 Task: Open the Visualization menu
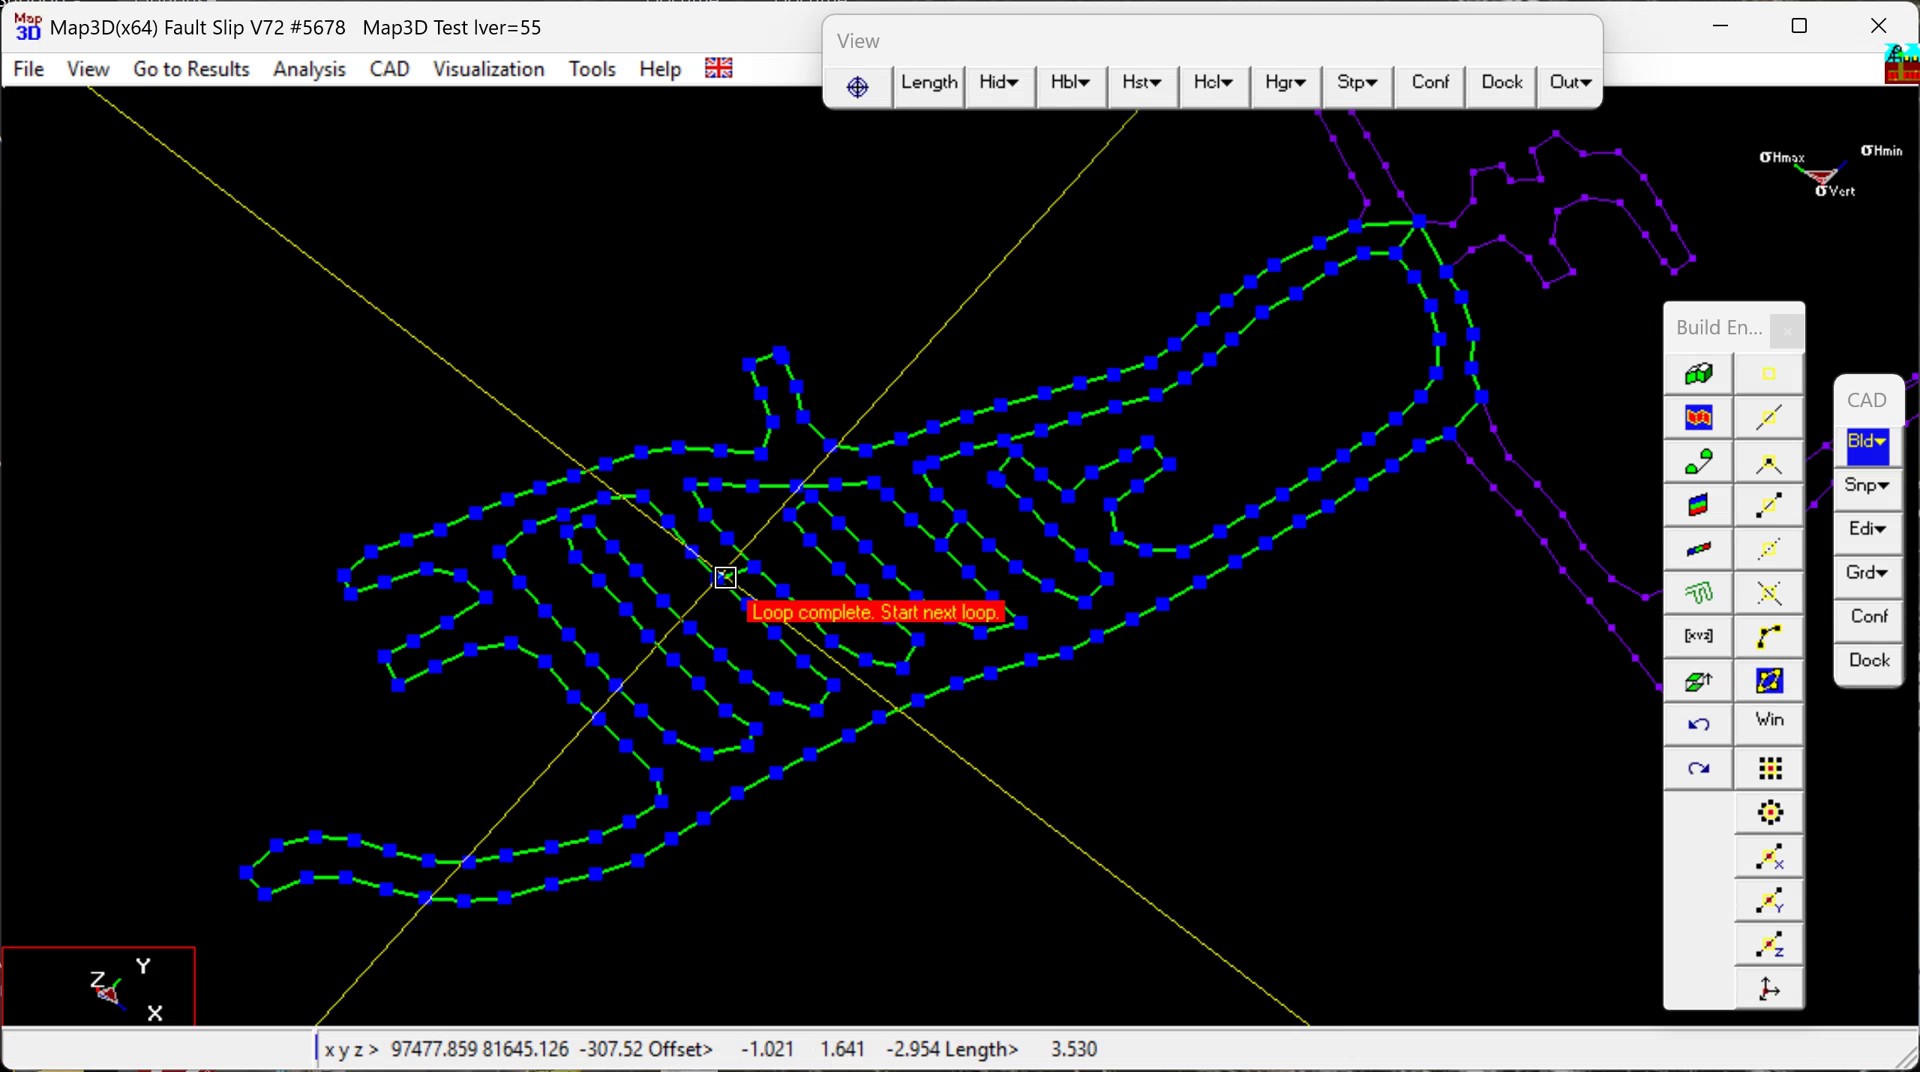point(488,69)
